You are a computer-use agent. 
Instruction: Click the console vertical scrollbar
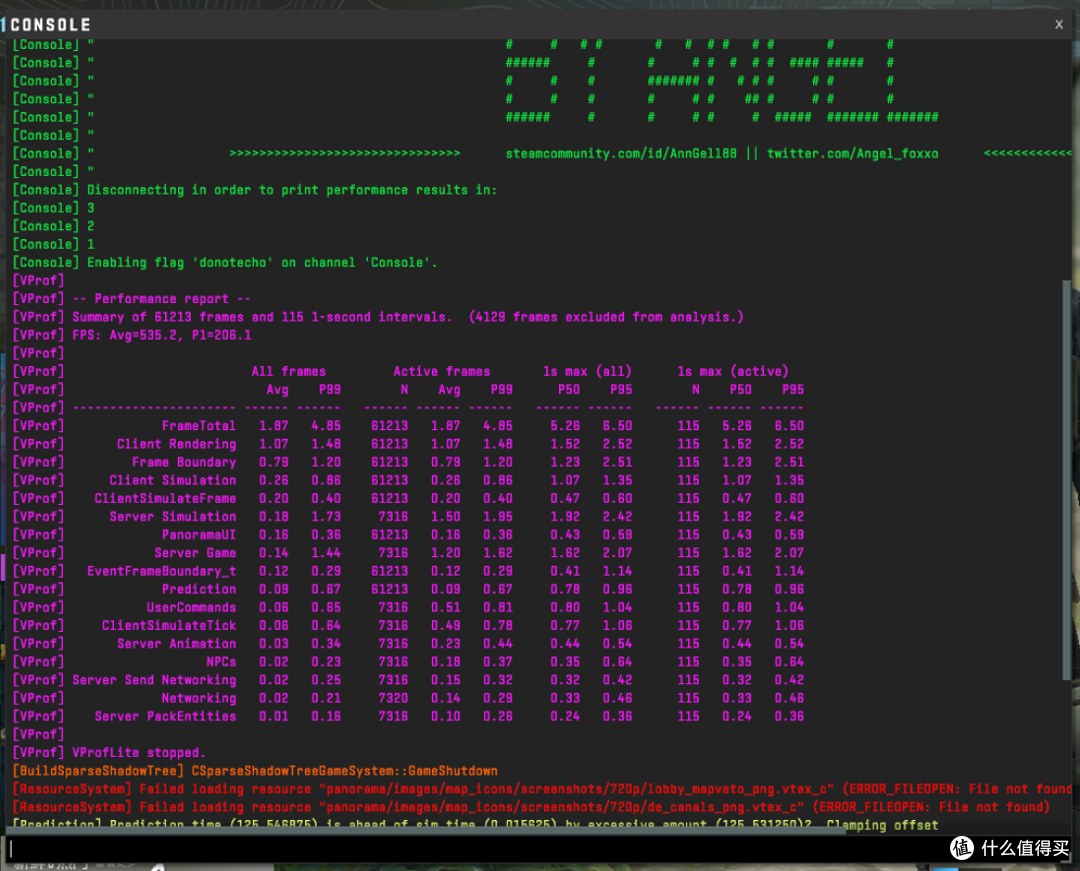pos(1067,480)
